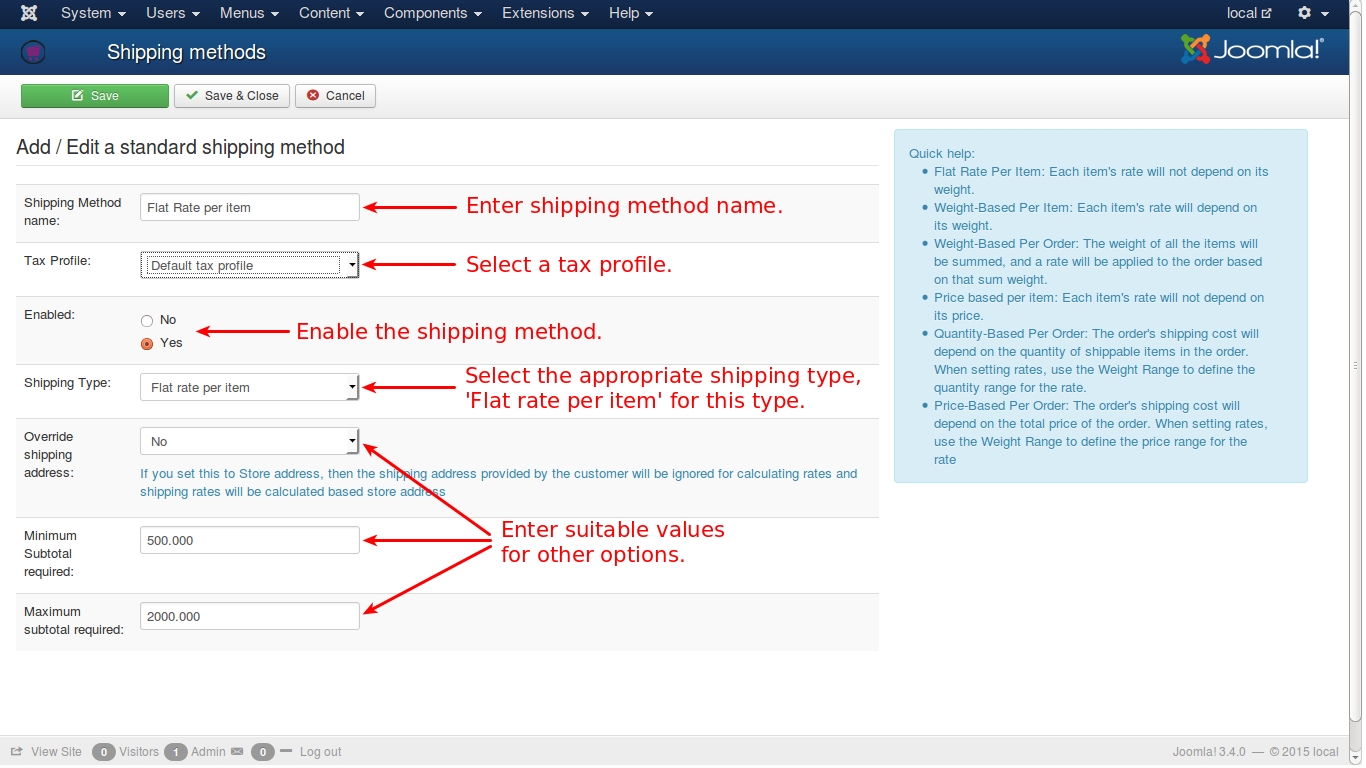Image resolution: width=1366 pixels, height=768 pixels.
Task: Click the vertical page scrollbar
Action: [1355, 368]
